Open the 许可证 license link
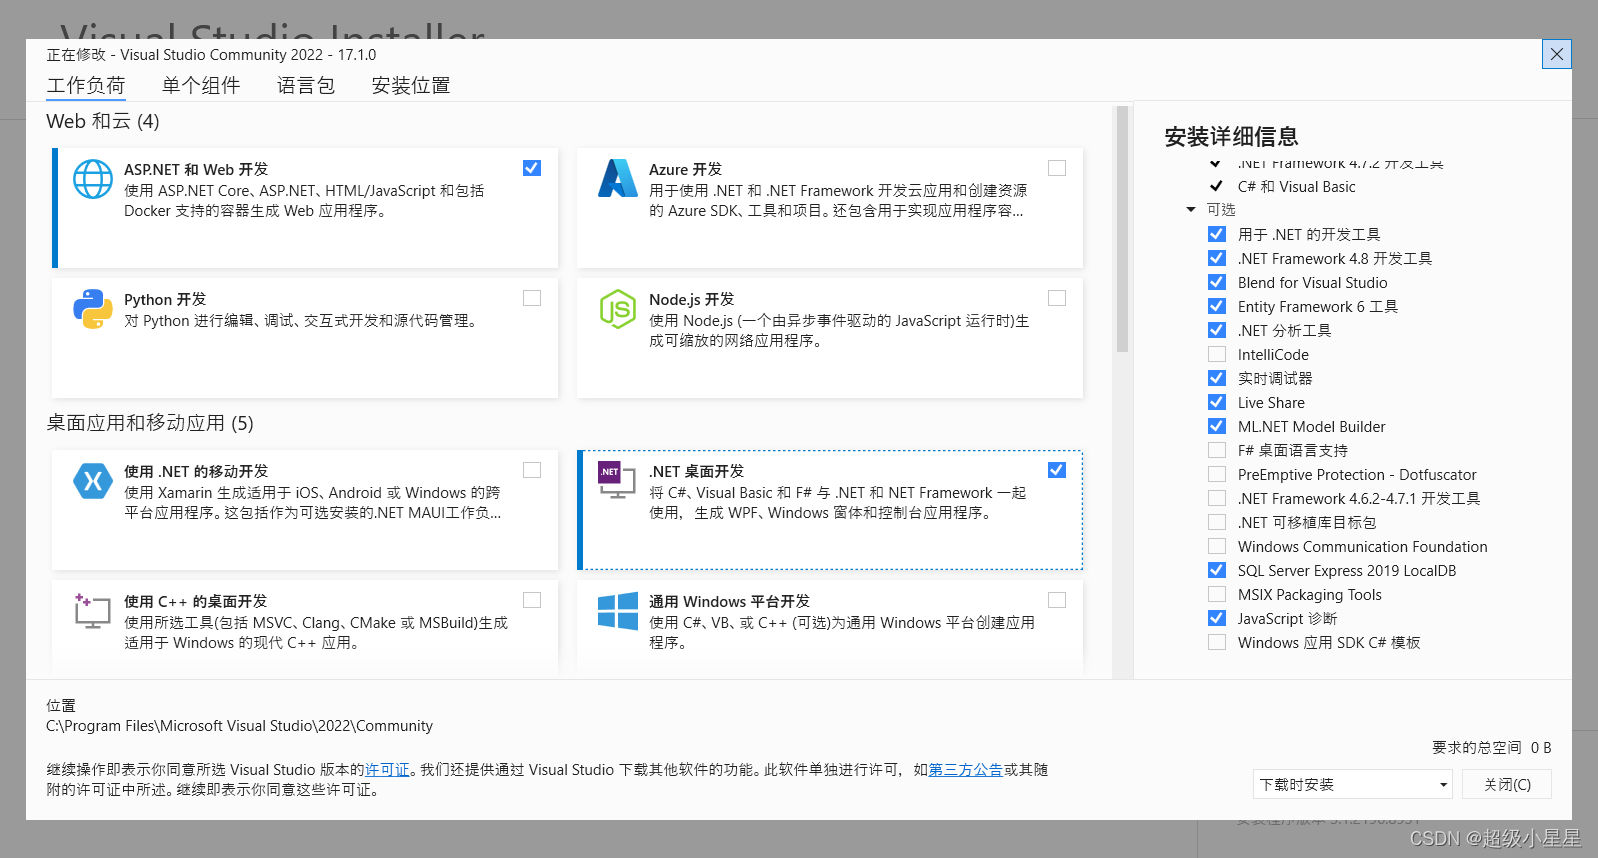1598x858 pixels. click(387, 770)
